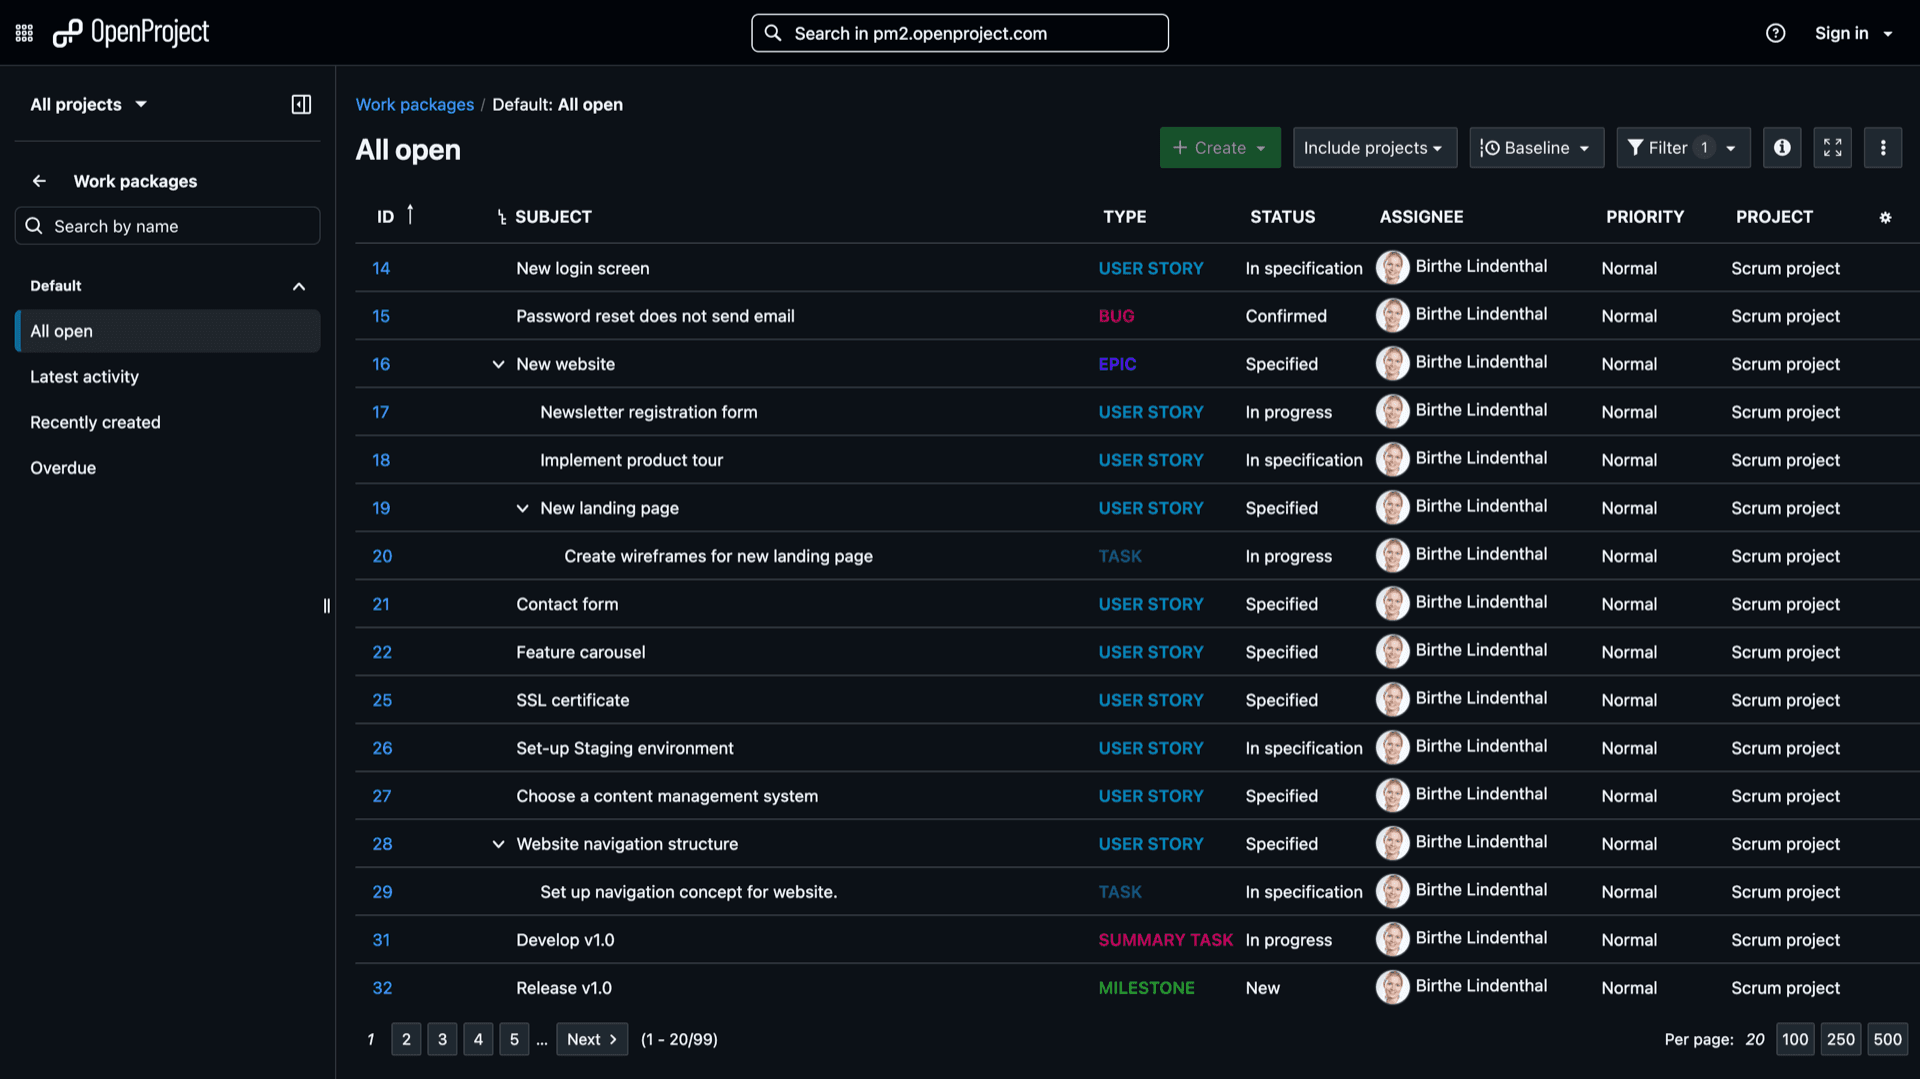Click 'Feature carousel' subject
Screen dimensions: 1920x1079
[x=581, y=652]
